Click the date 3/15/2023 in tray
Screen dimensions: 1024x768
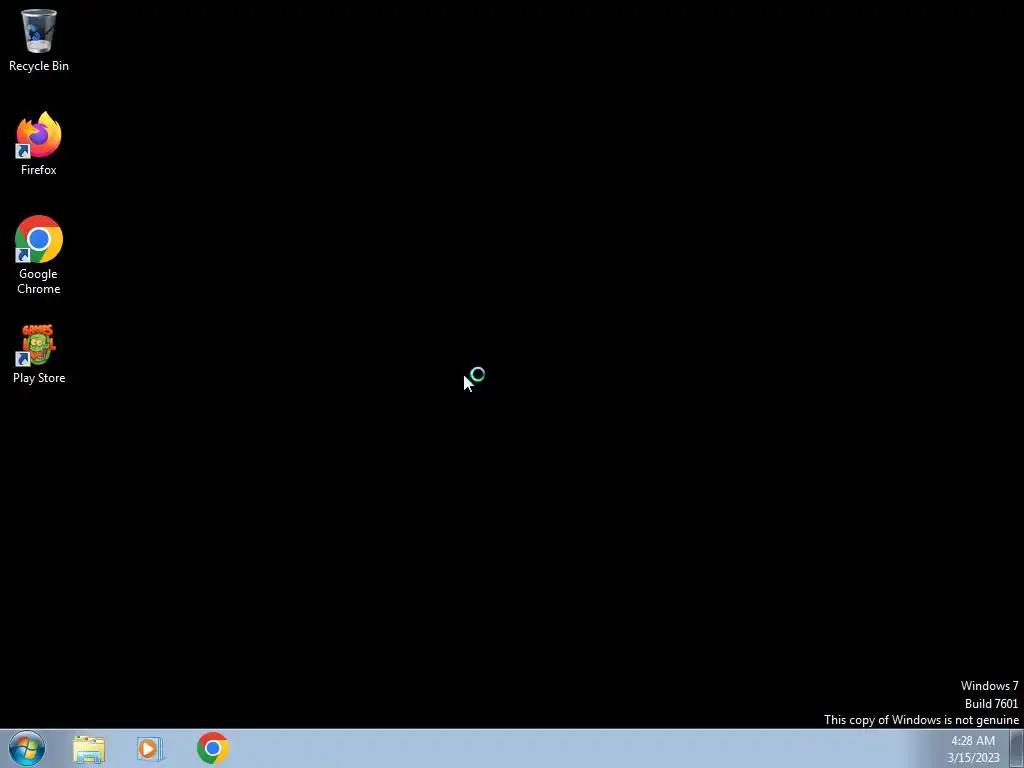[973, 758]
